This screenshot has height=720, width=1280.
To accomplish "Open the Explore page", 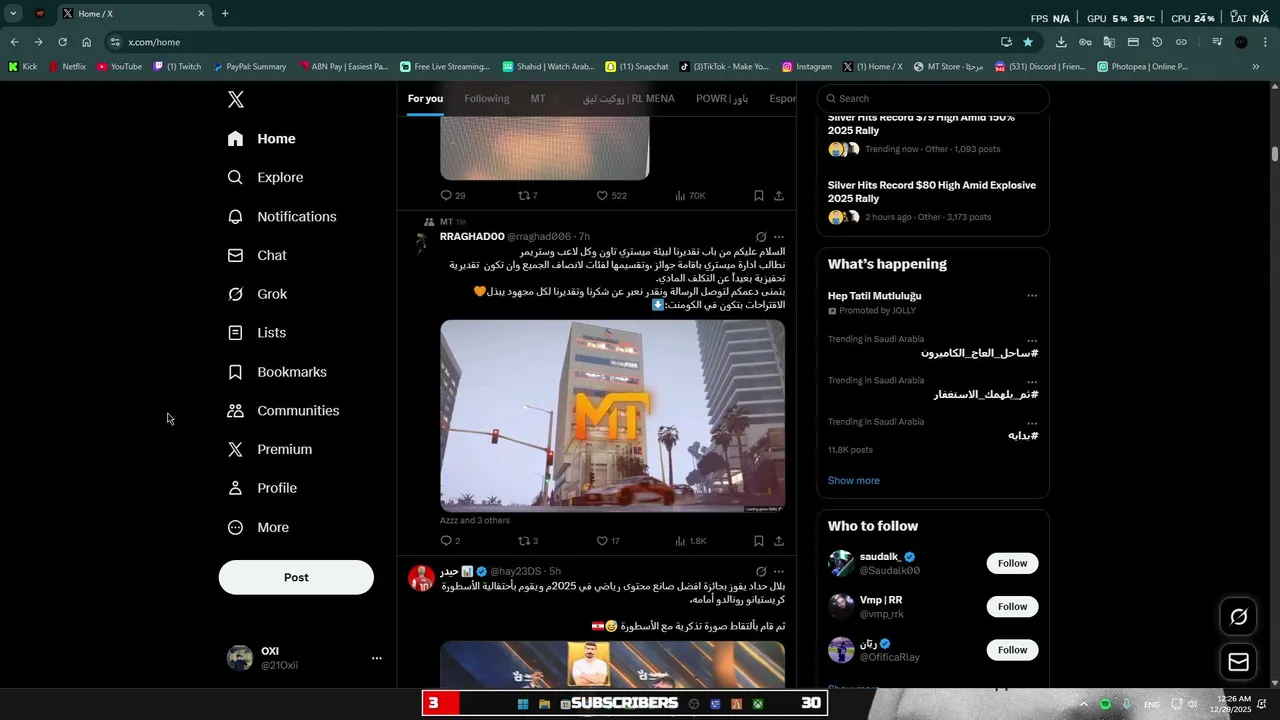I will click(265, 178).
